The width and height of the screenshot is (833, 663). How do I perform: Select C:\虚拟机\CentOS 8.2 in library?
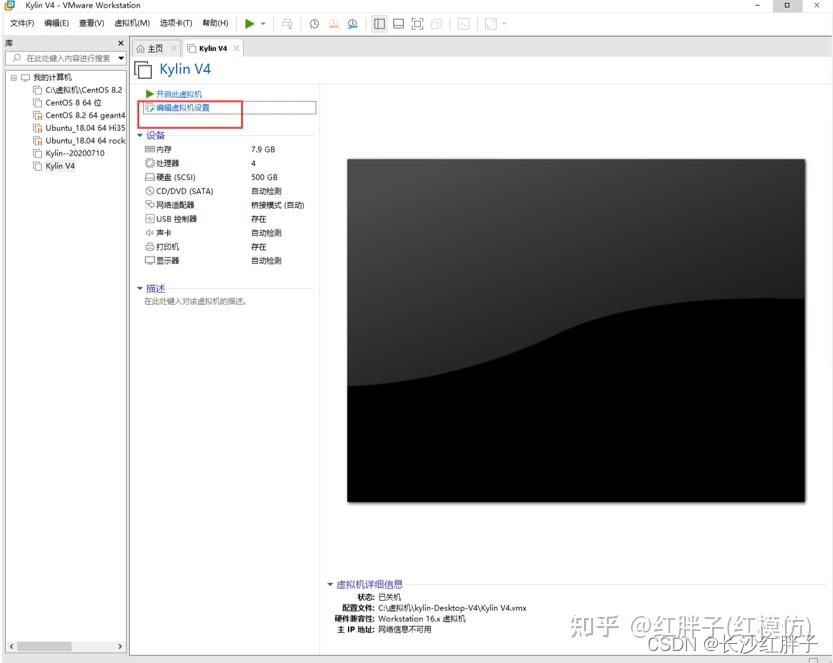pyautogui.click(x=78, y=90)
